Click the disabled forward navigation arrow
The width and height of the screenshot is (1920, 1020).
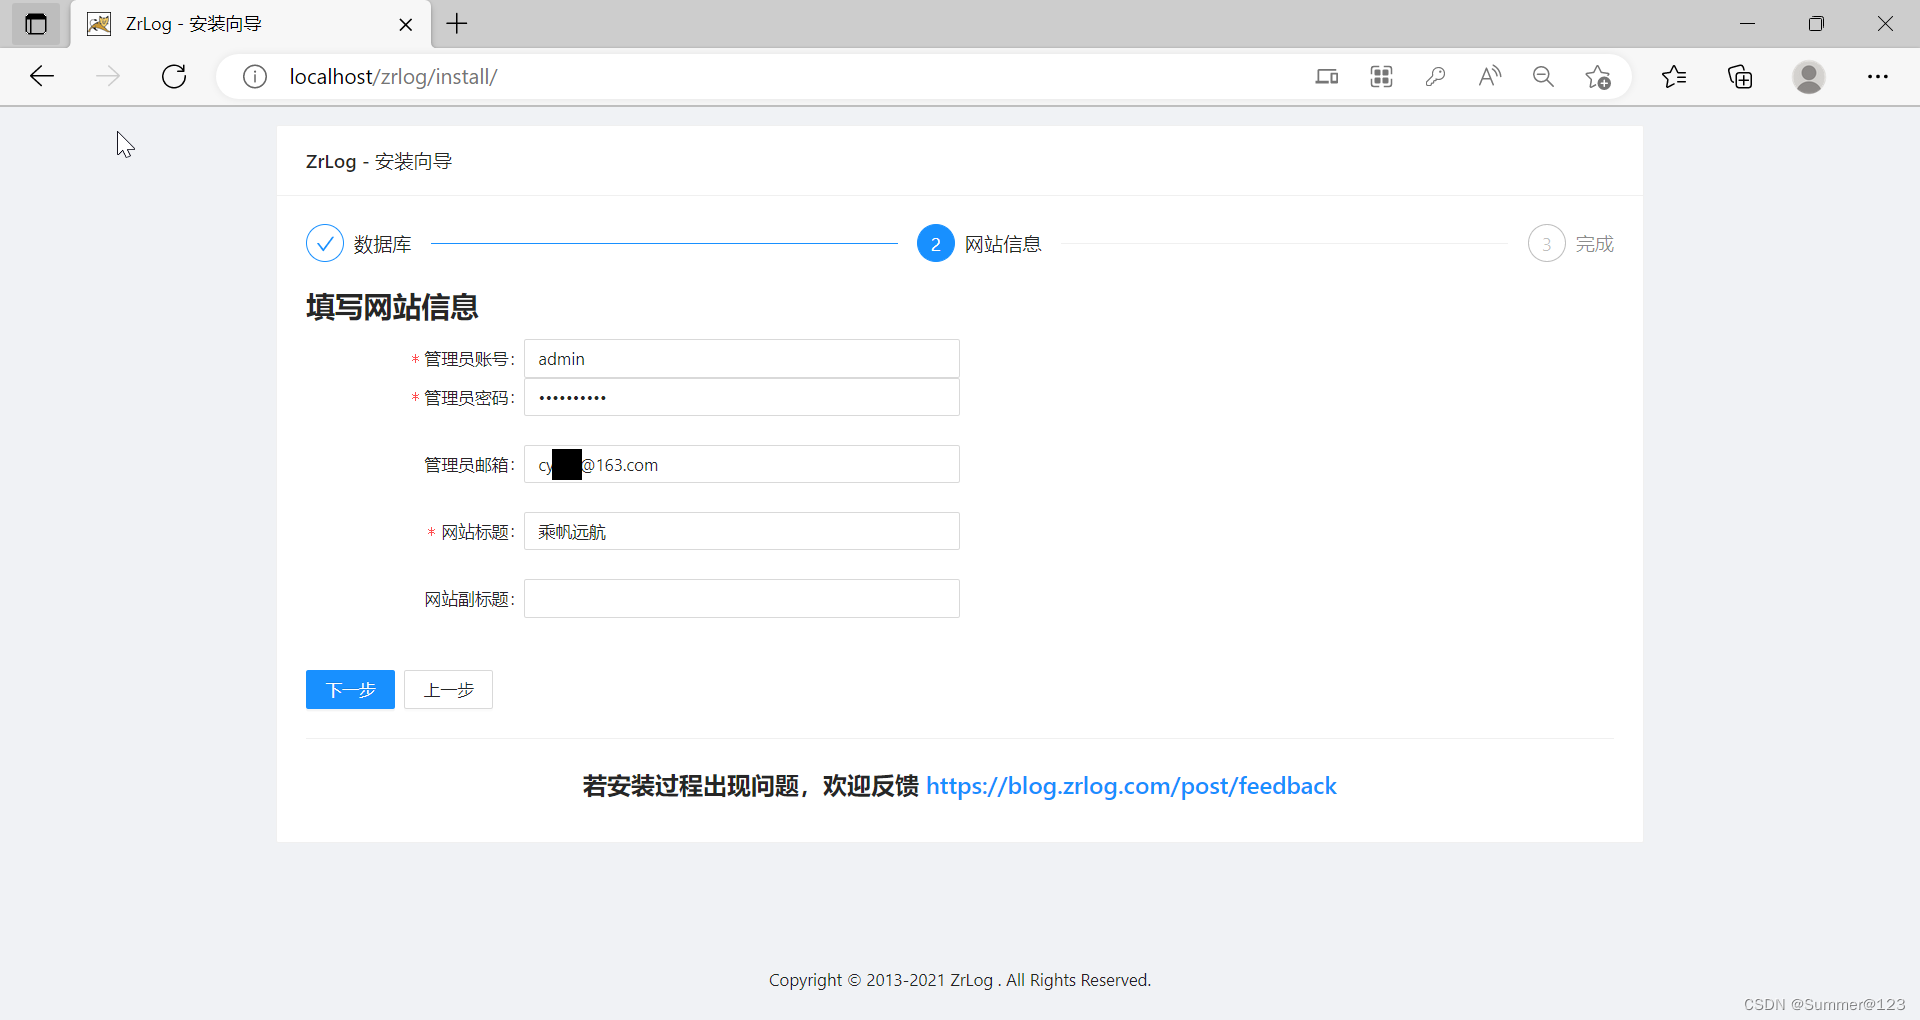tap(108, 76)
